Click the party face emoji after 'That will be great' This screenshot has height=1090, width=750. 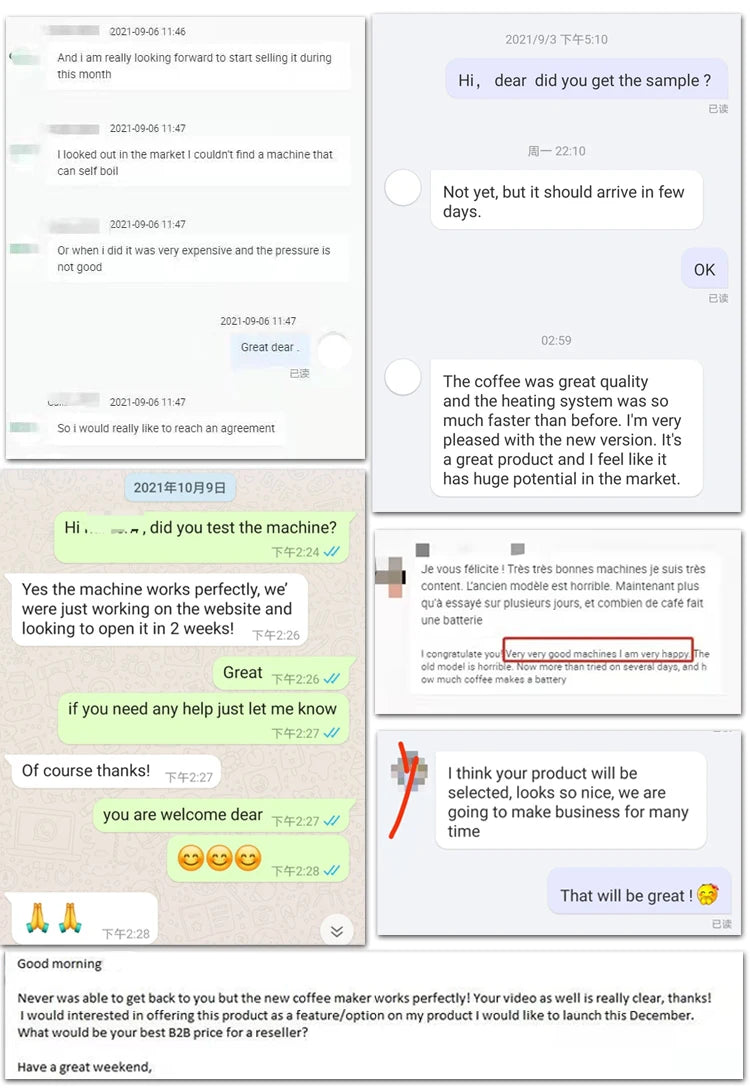tap(708, 894)
